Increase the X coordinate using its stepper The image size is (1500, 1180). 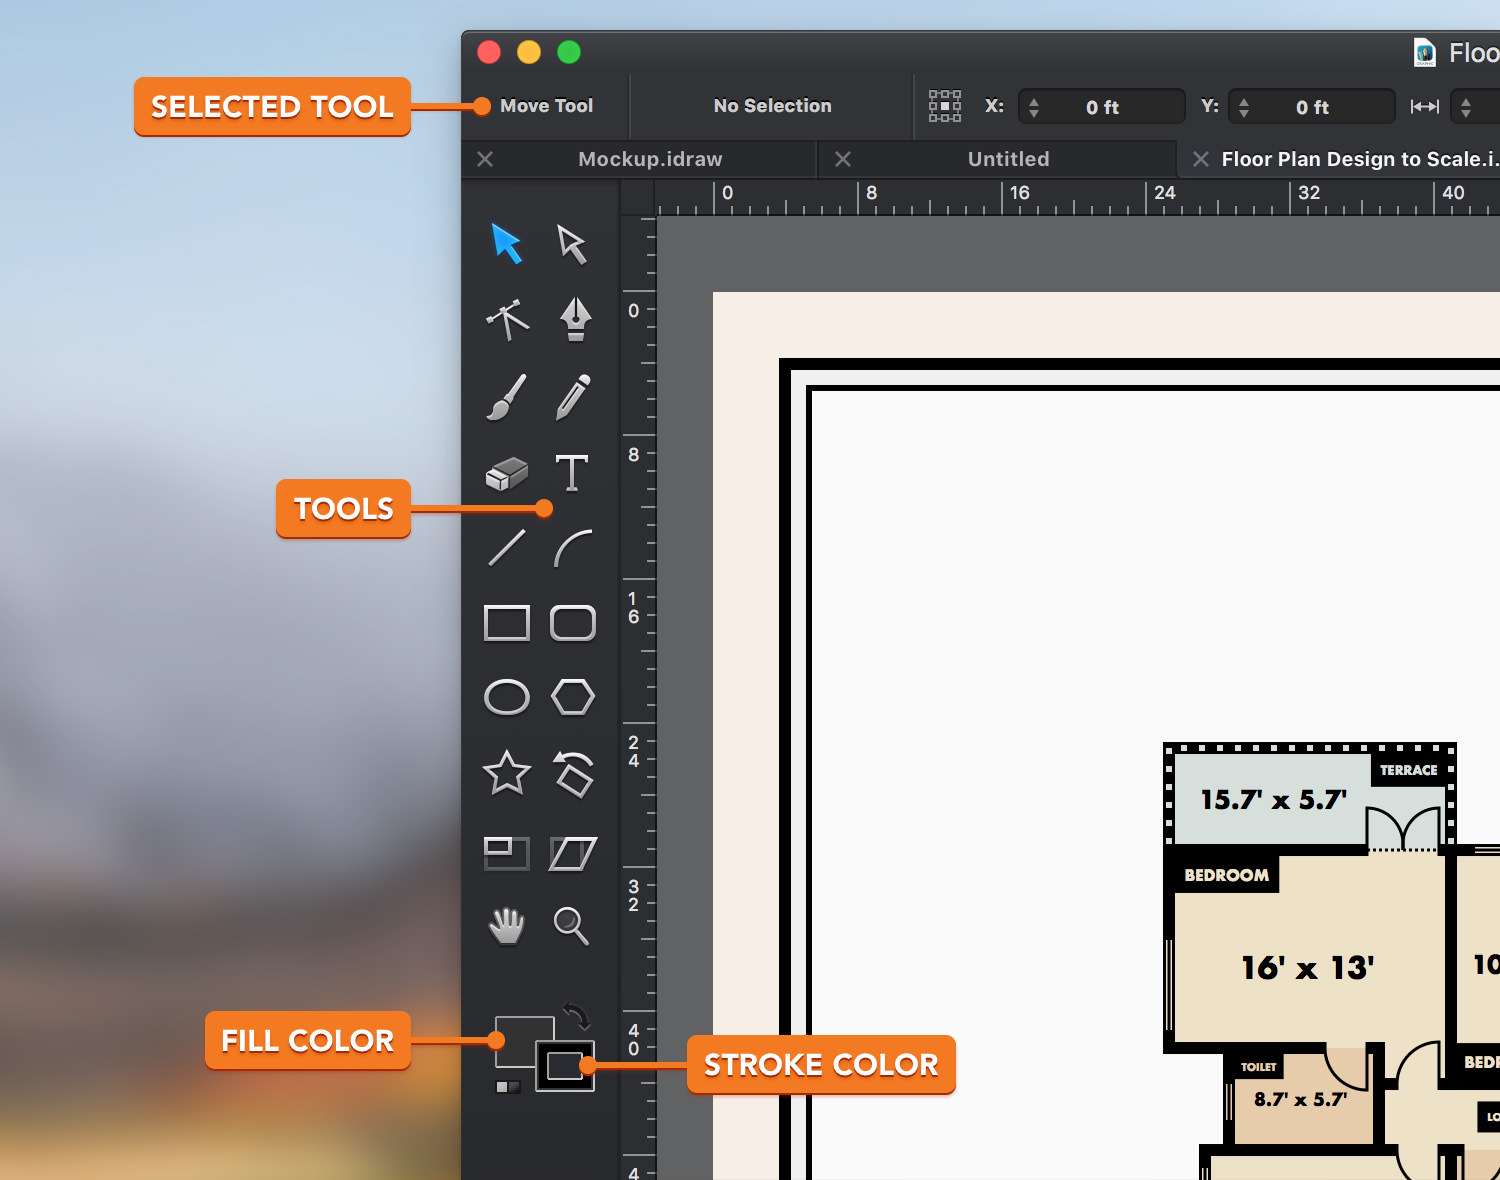[x=1035, y=101]
